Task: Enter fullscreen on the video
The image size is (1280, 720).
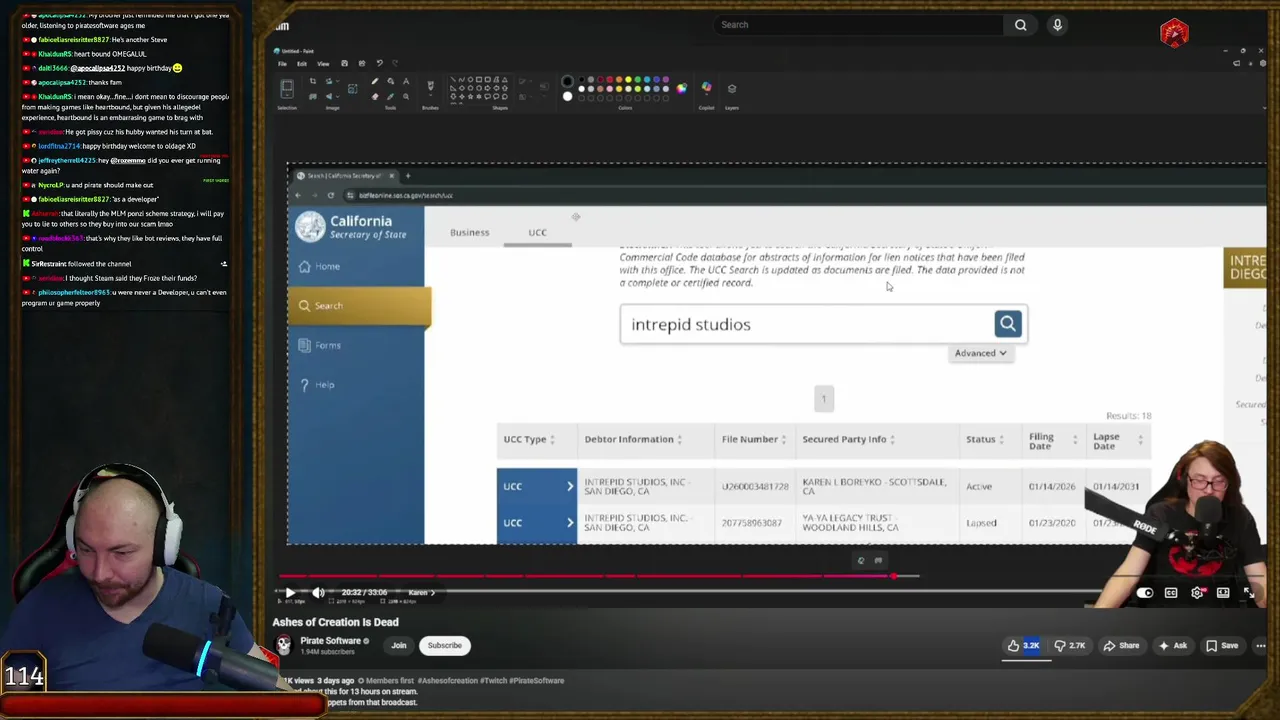Action: pyautogui.click(x=1249, y=593)
